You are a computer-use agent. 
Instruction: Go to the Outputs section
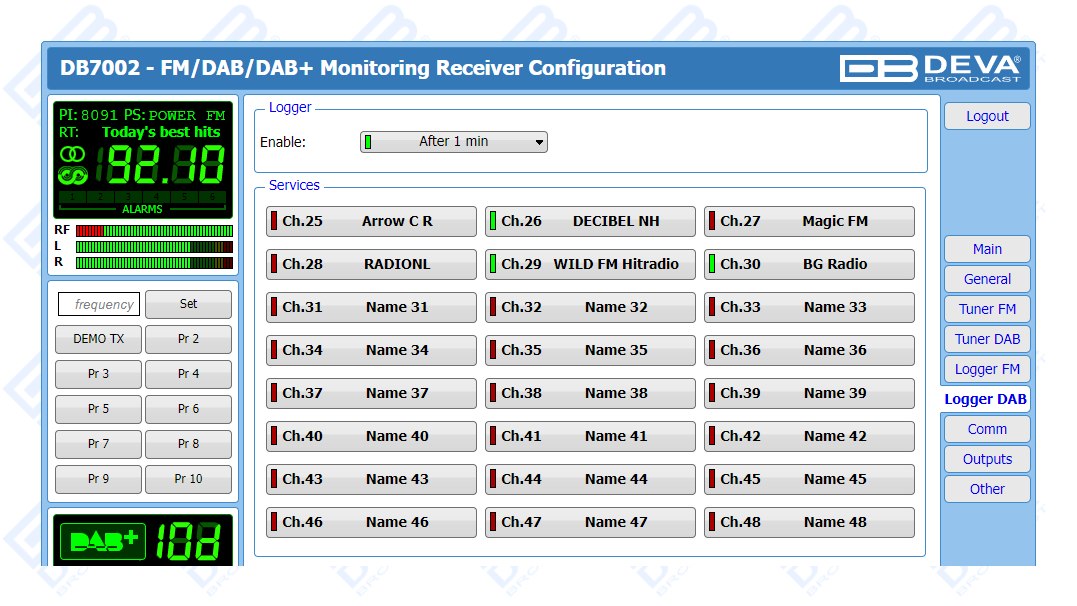(x=986, y=459)
